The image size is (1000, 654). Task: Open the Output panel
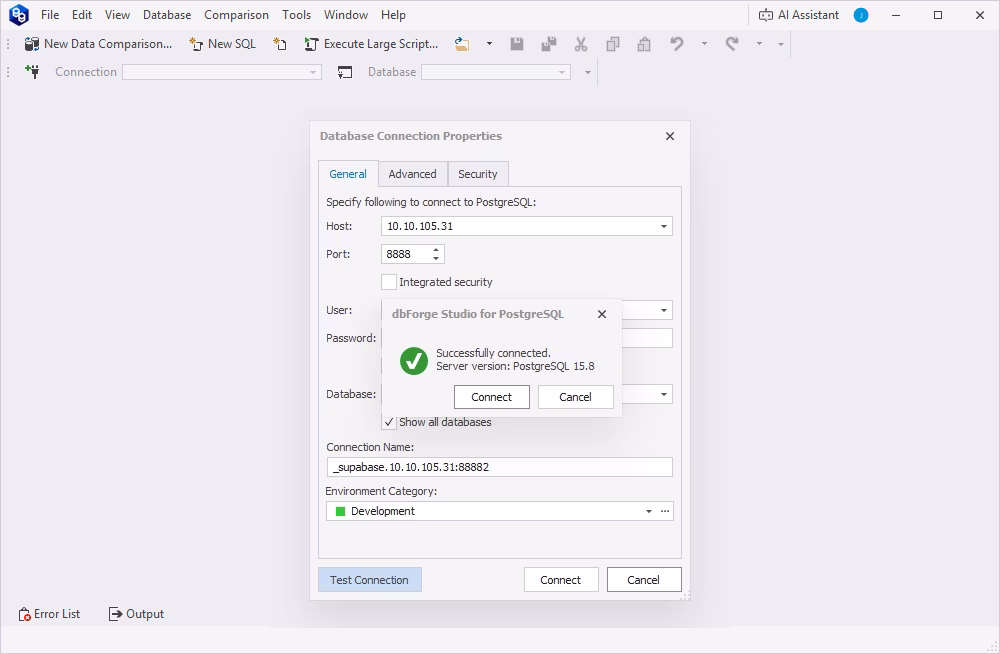pos(136,614)
